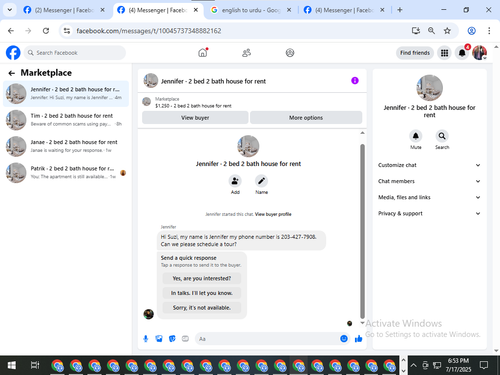
Task: Open Jennifer conversation in chat list
Action: 66,94
